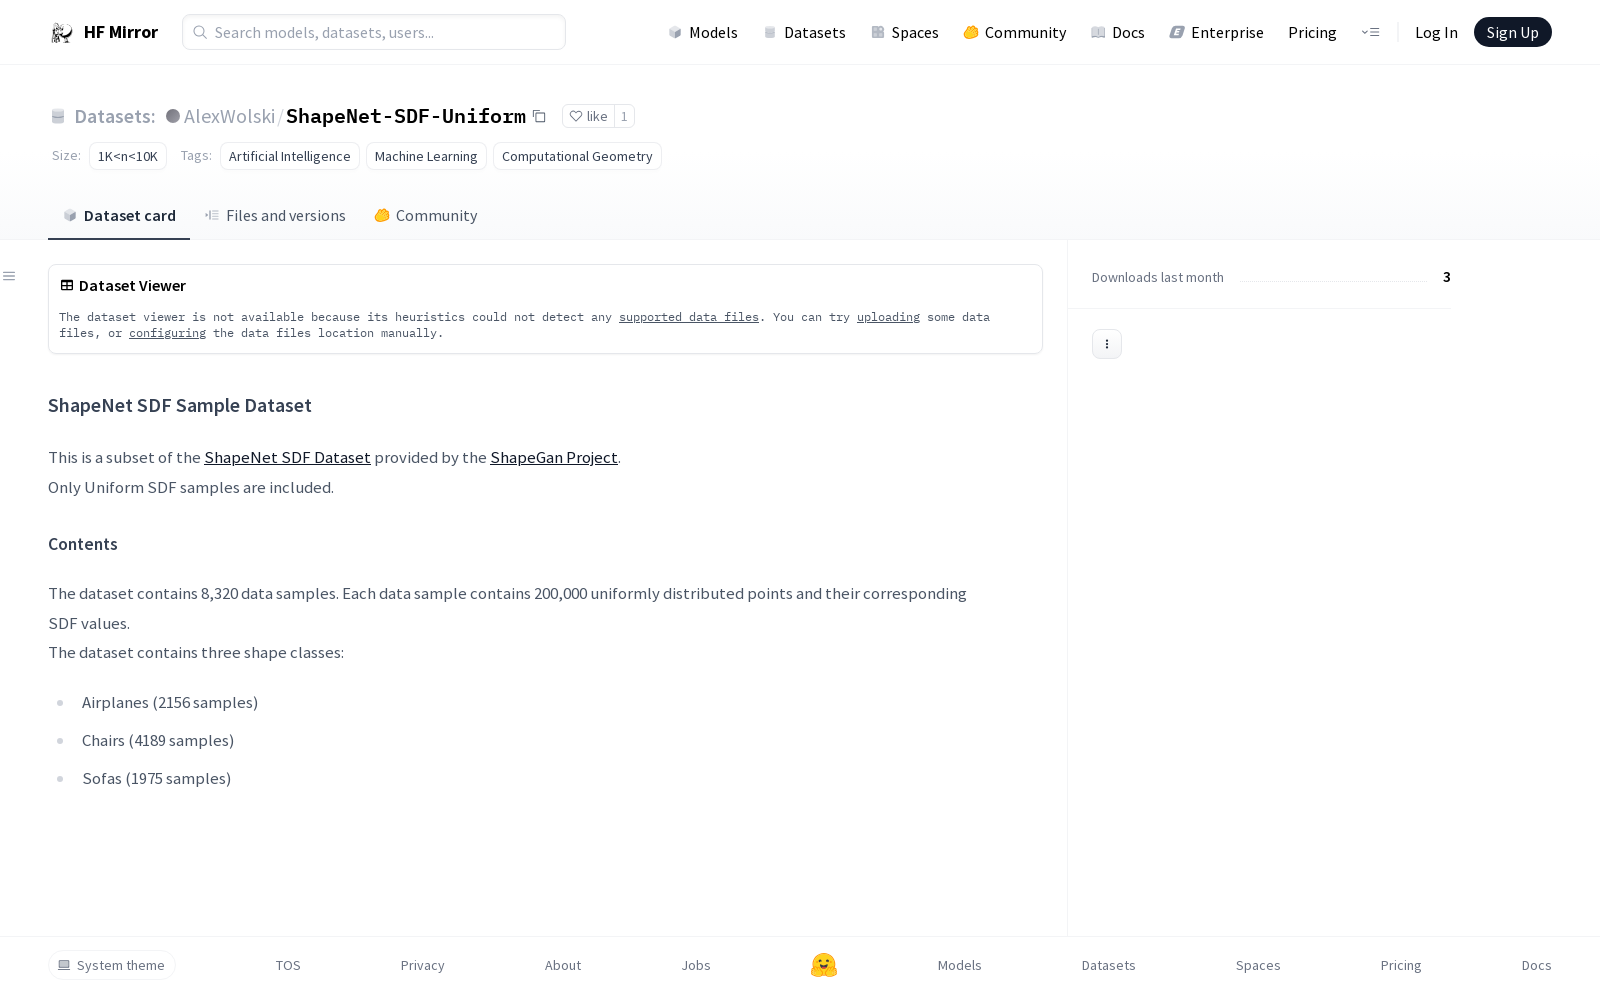
Task: Click the ShapeNet-SDF-Uniform dataset title
Action: [x=406, y=117]
